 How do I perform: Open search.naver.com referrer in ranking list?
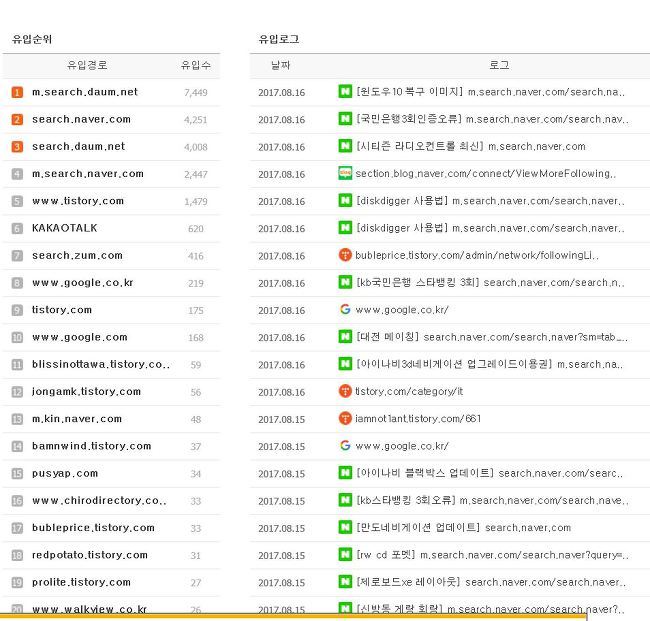tap(81, 119)
